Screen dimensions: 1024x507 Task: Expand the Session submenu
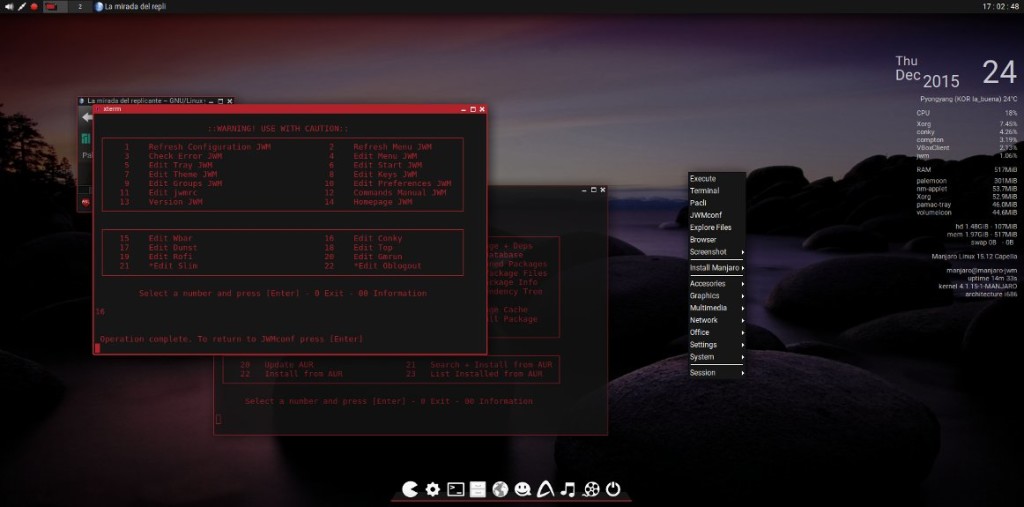click(716, 372)
